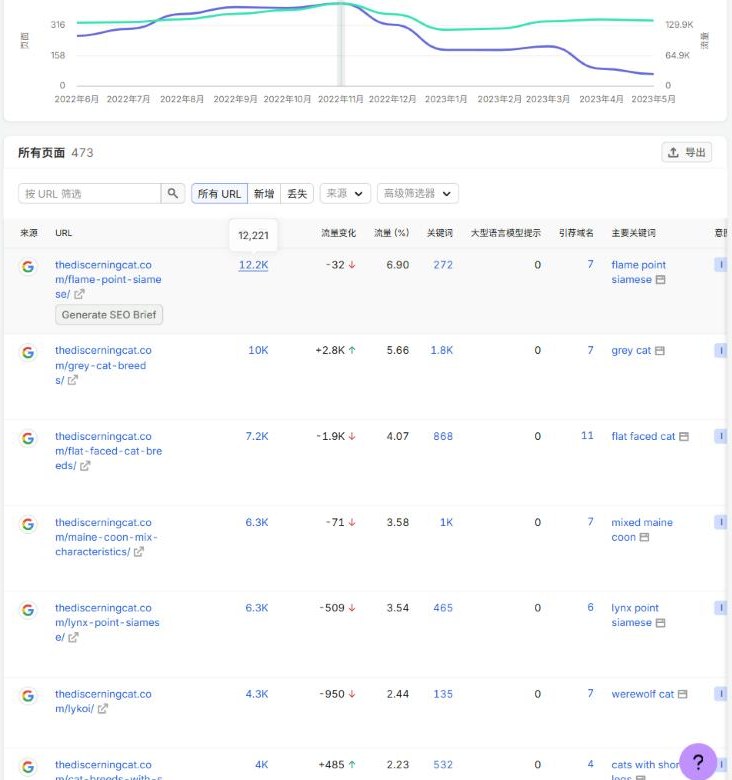Select the 新增 tab

264,194
